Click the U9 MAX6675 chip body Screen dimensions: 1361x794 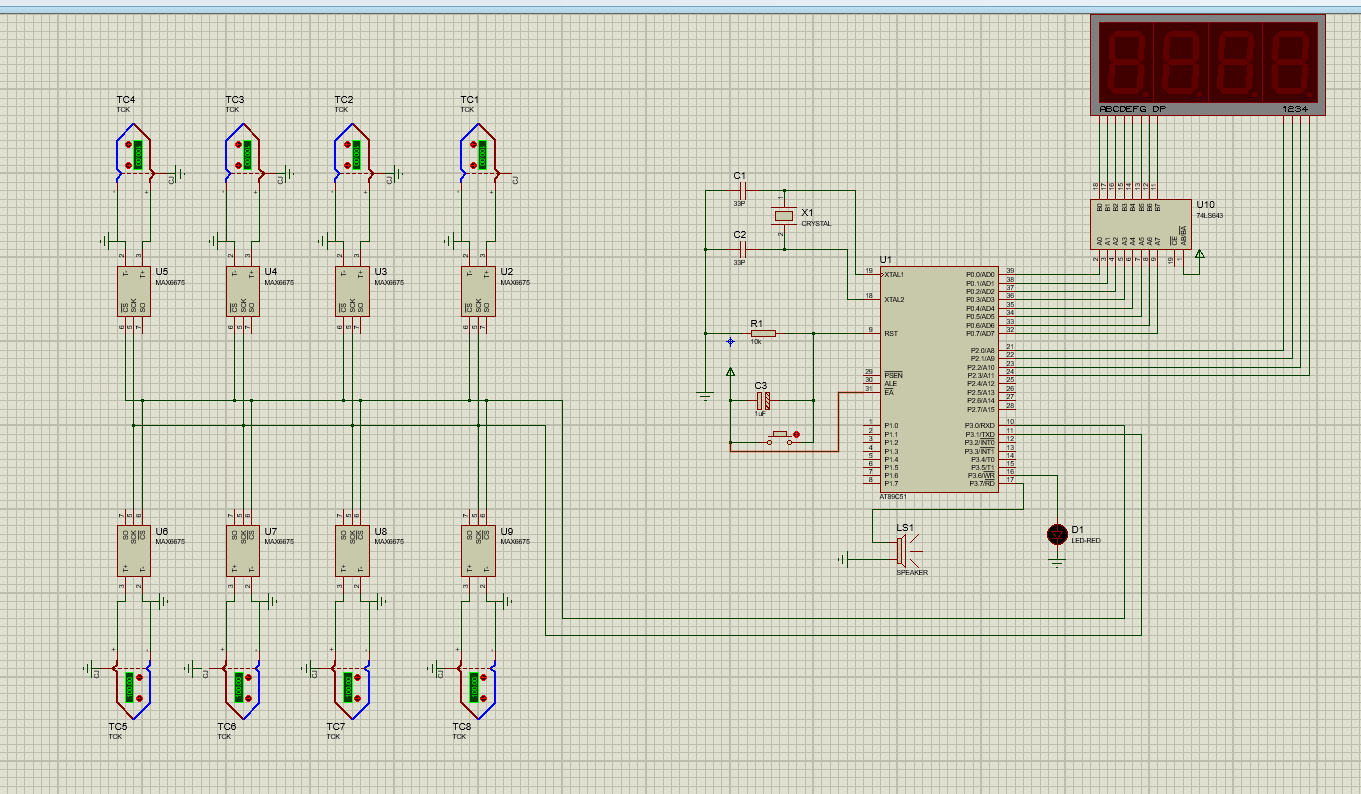pyautogui.click(x=478, y=551)
